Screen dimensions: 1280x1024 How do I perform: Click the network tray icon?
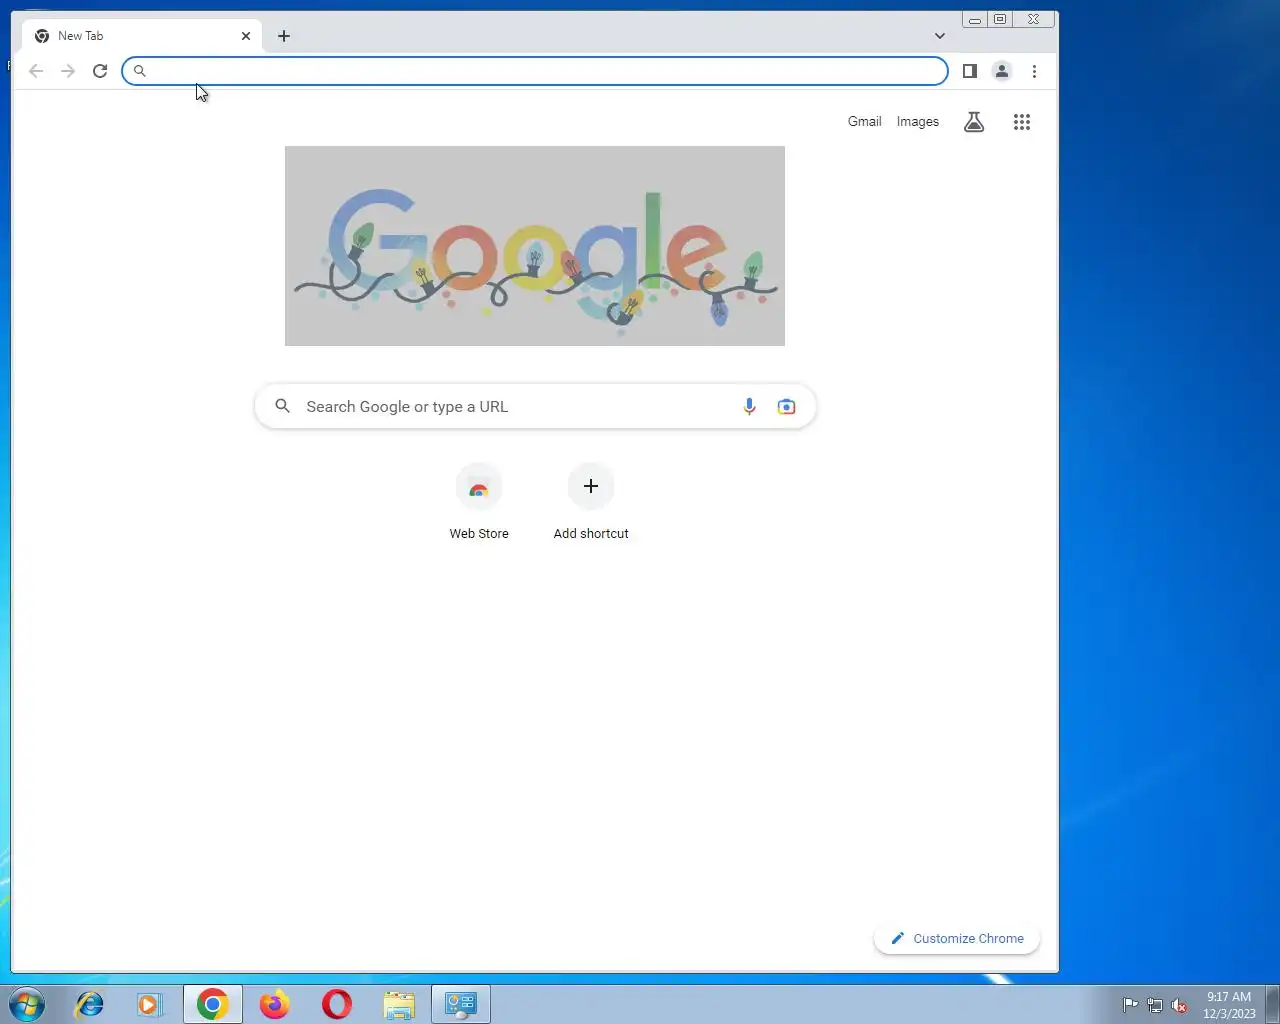[1155, 1005]
